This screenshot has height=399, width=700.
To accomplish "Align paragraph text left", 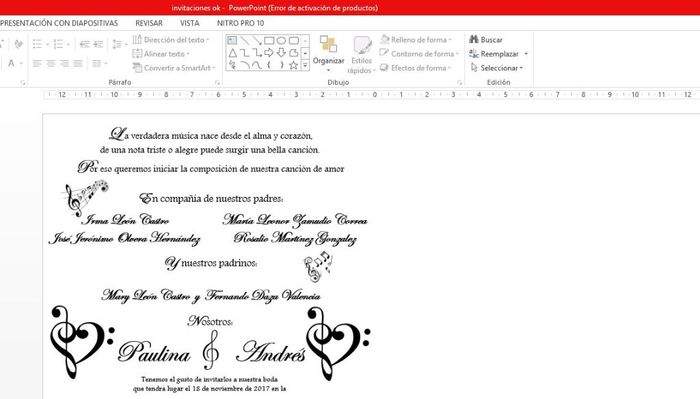I will (37, 64).
